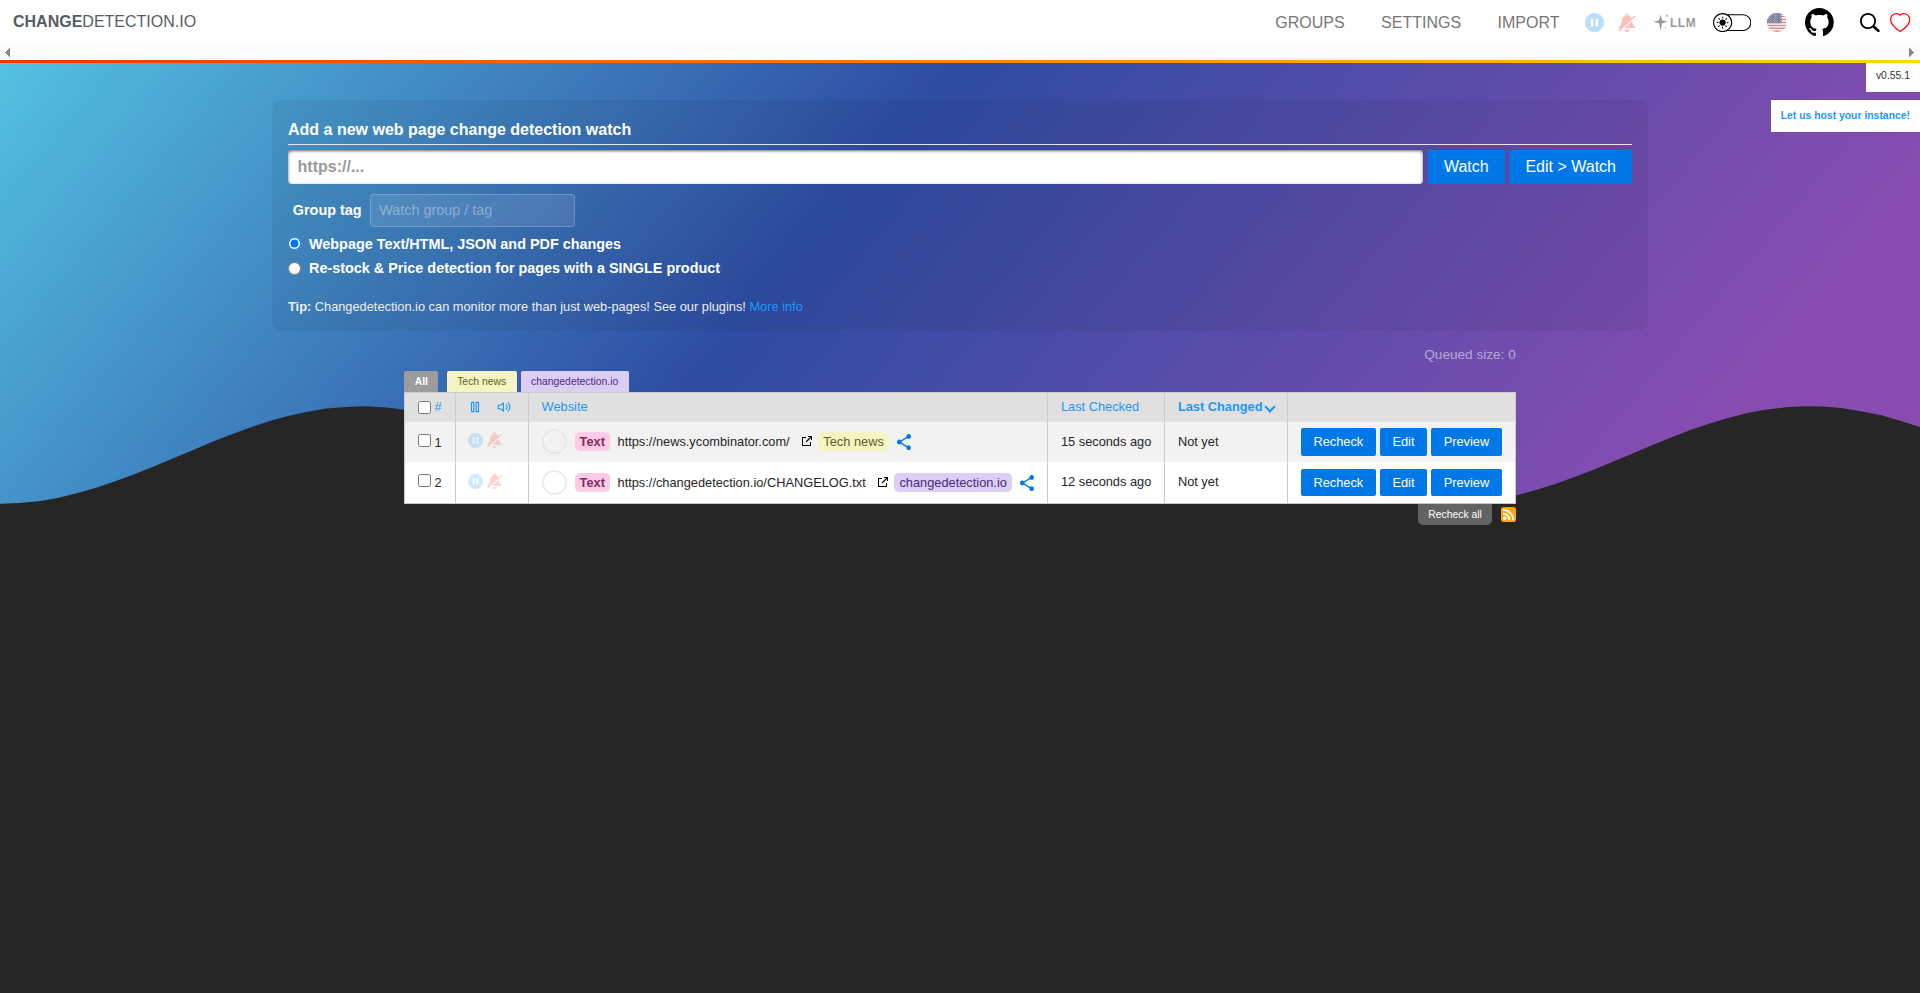Share the news.ycombinator.com watch
The image size is (1920, 993).
[x=904, y=442]
